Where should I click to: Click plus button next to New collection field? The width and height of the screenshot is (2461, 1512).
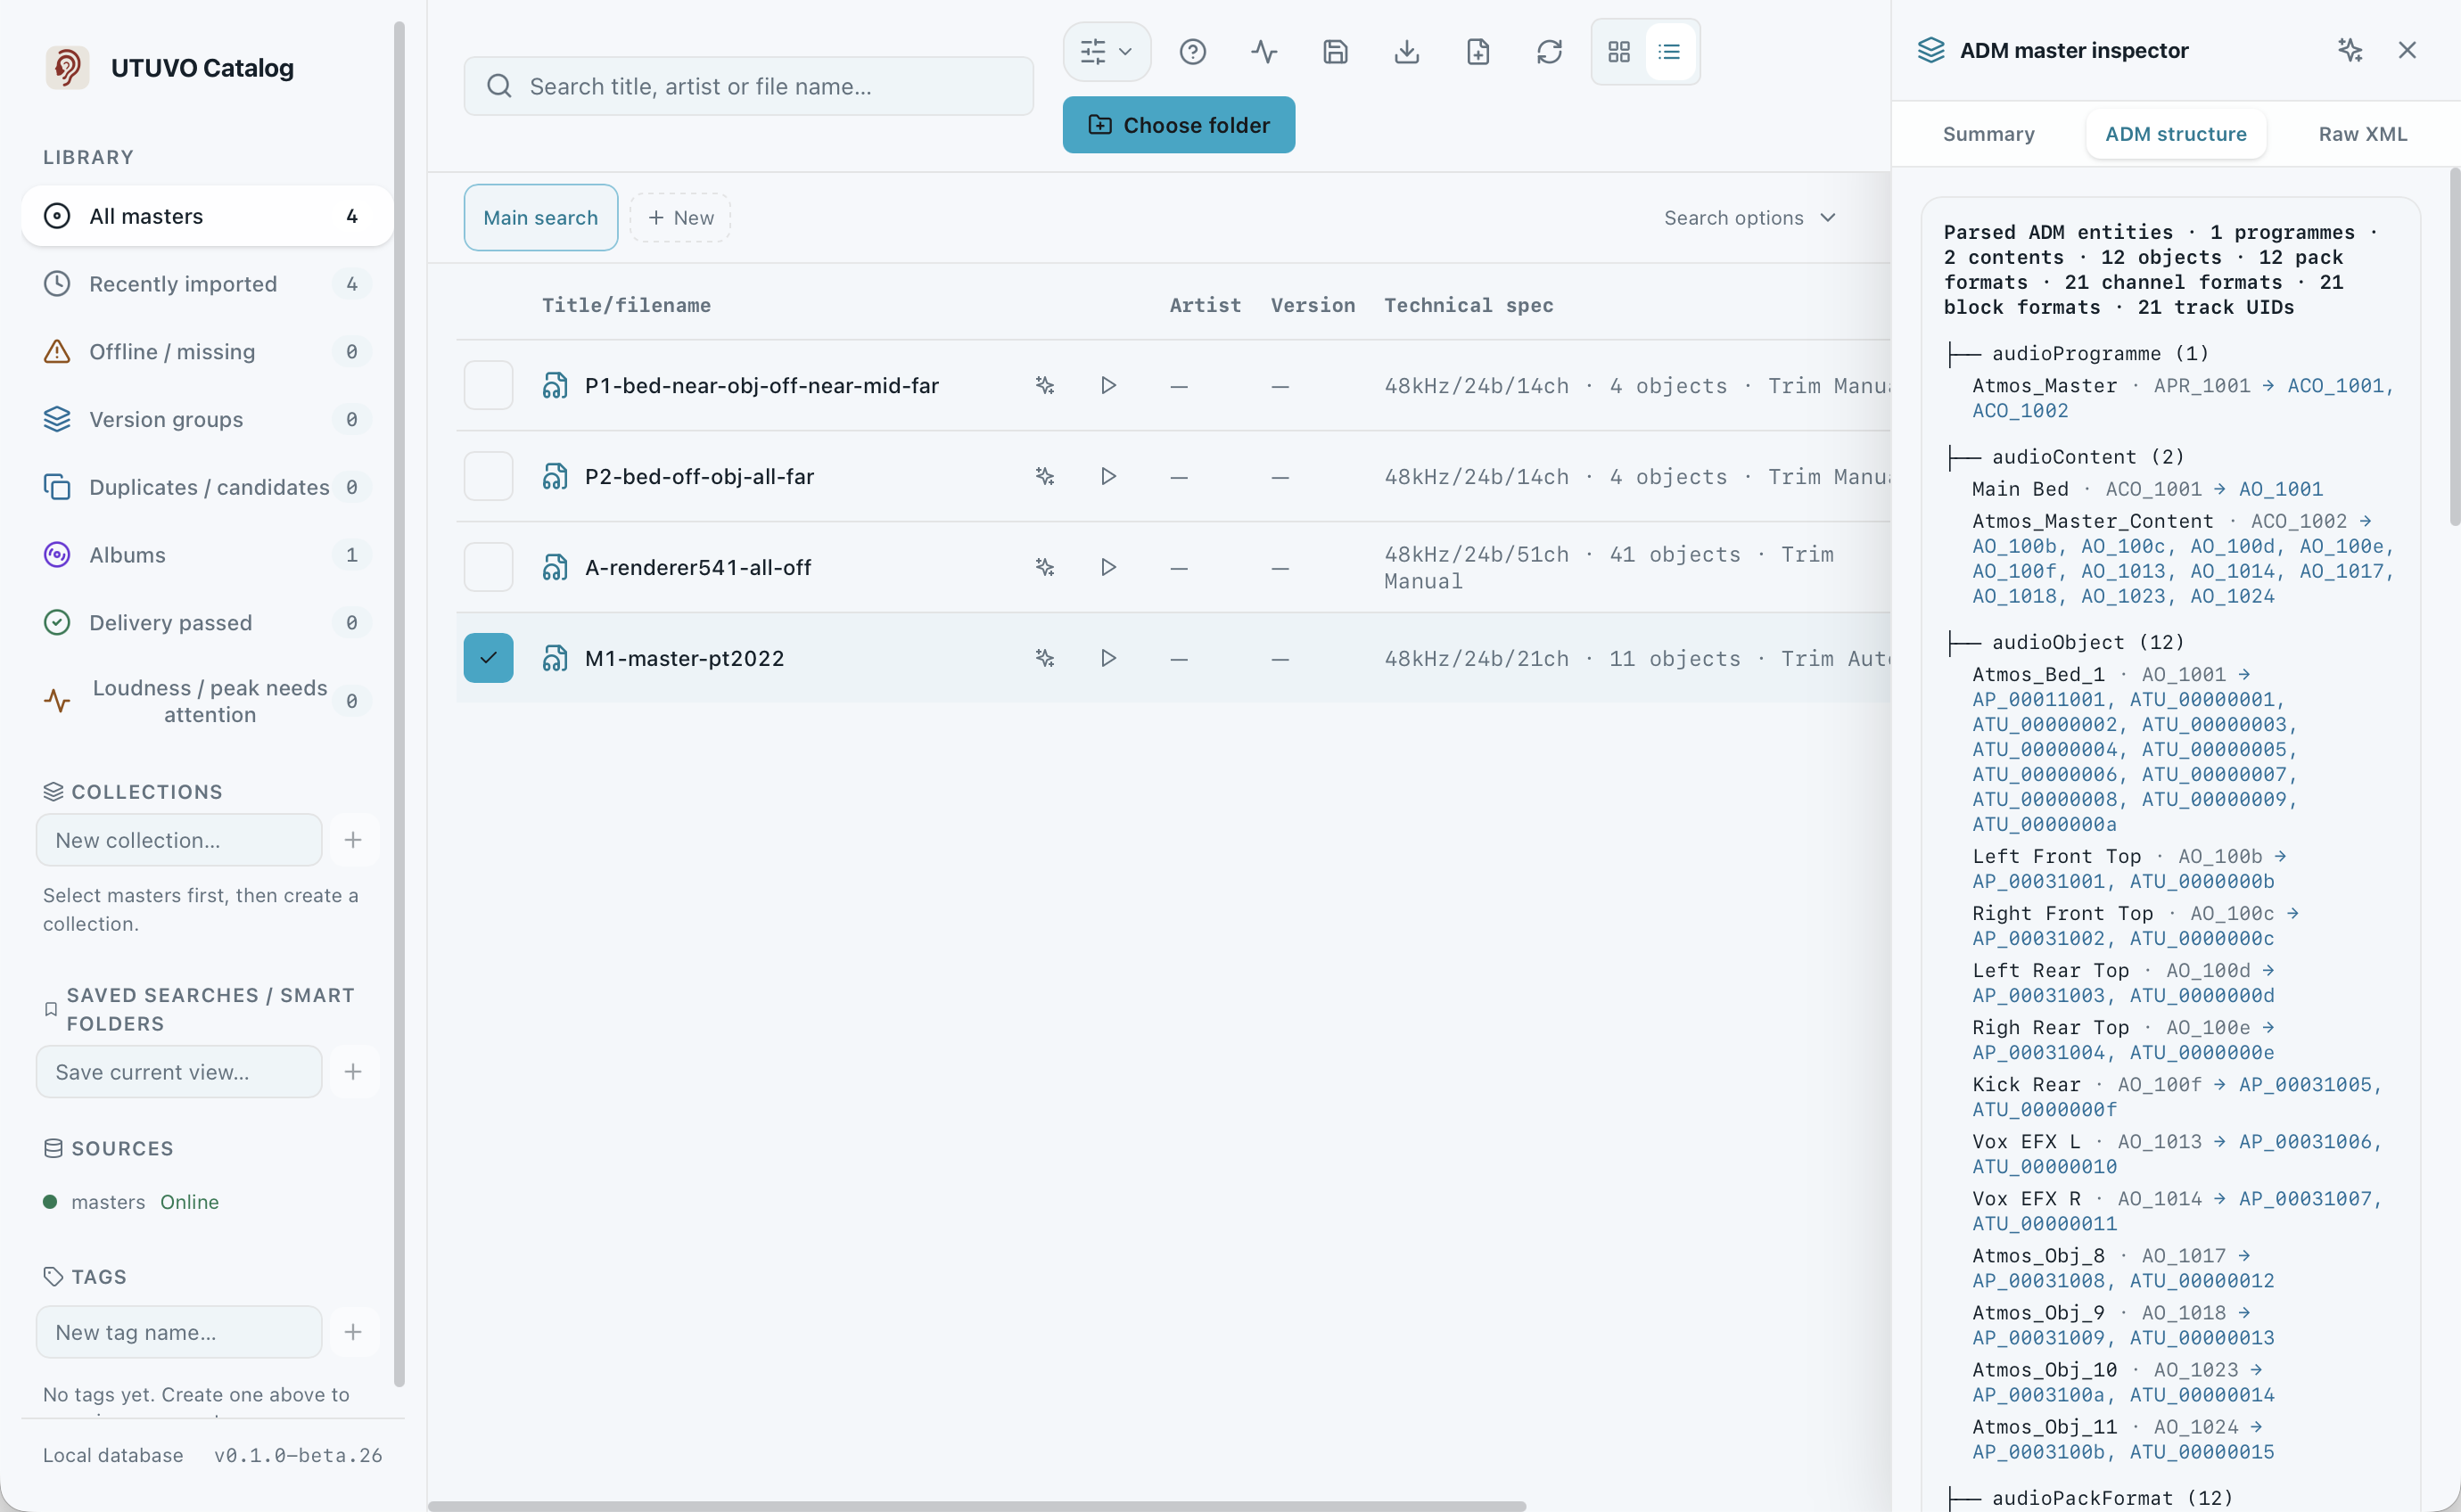pyautogui.click(x=353, y=840)
